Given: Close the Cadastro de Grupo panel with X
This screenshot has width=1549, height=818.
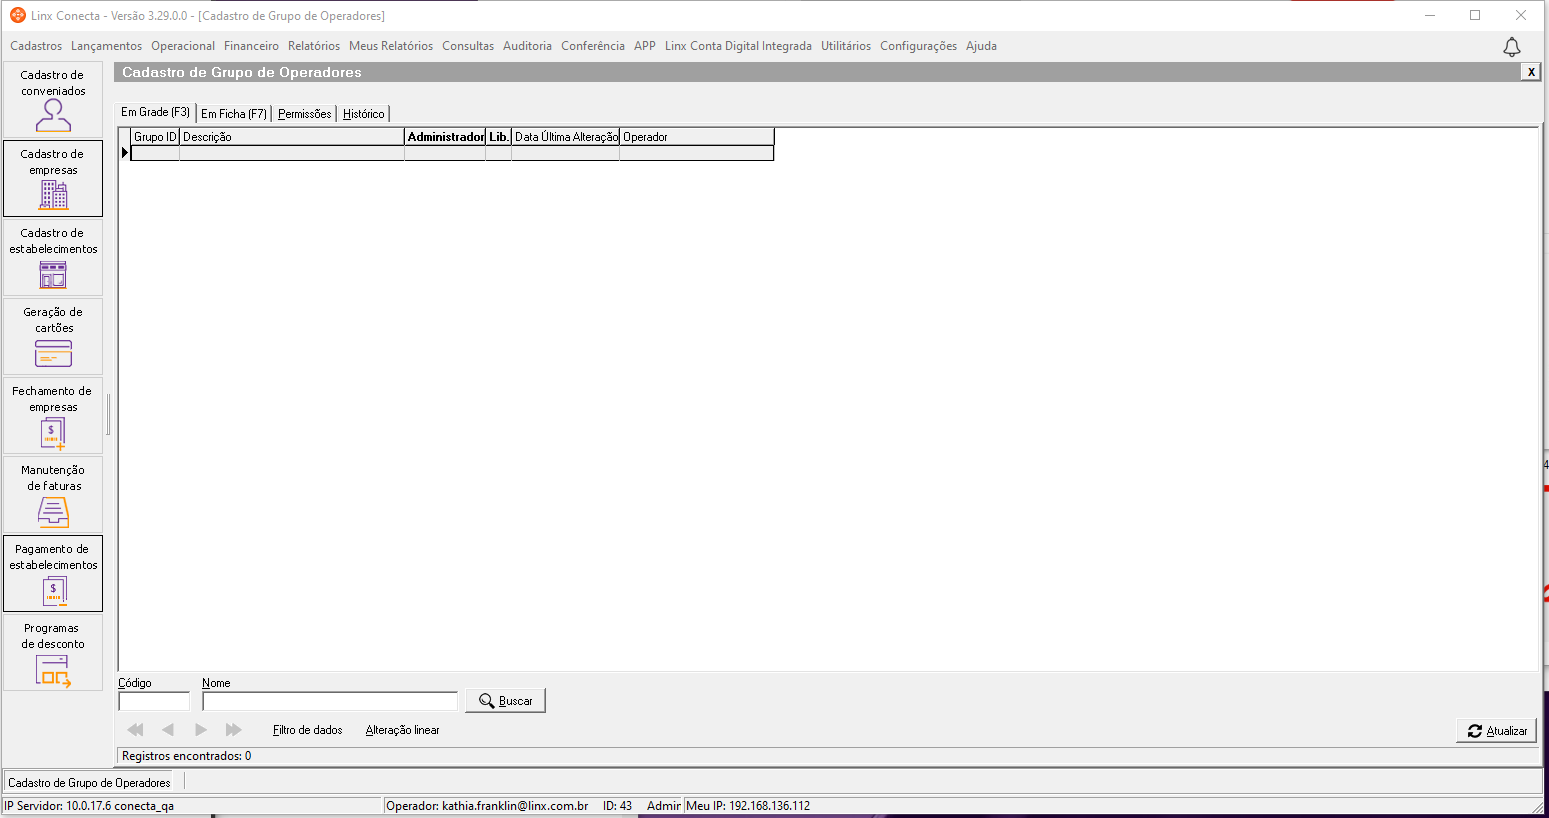Looking at the screenshot, I should point(1530,72).
